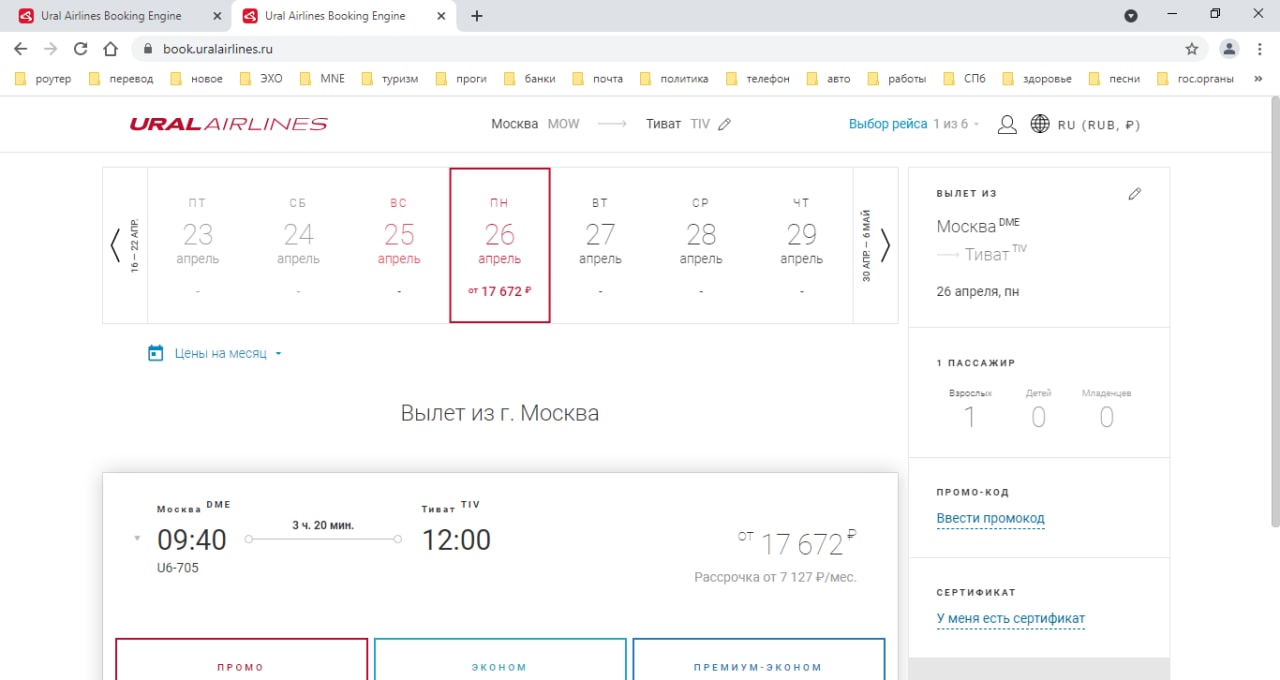Open the гос.органы bookmark folder

pyautogui.click(x=1195, y=78)
